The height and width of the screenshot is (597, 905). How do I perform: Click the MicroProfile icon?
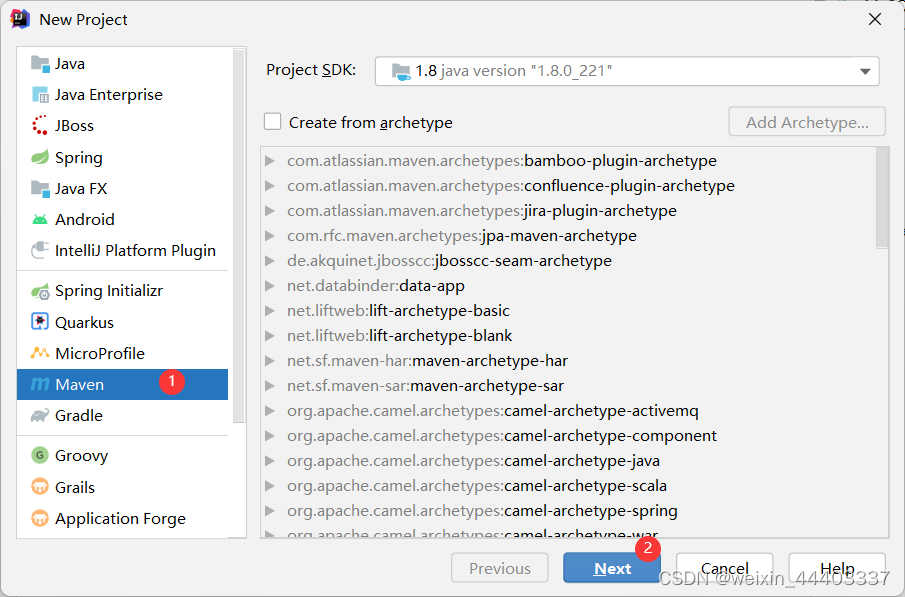tap(40, 353)
